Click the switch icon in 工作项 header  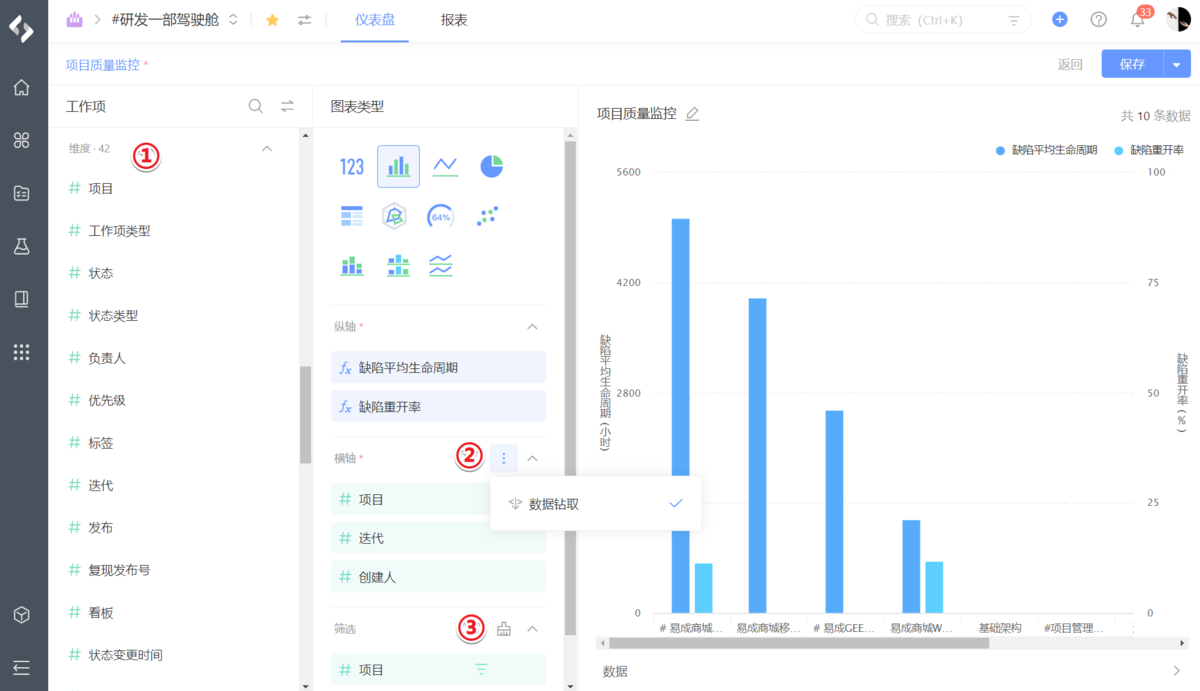[287, 106]
